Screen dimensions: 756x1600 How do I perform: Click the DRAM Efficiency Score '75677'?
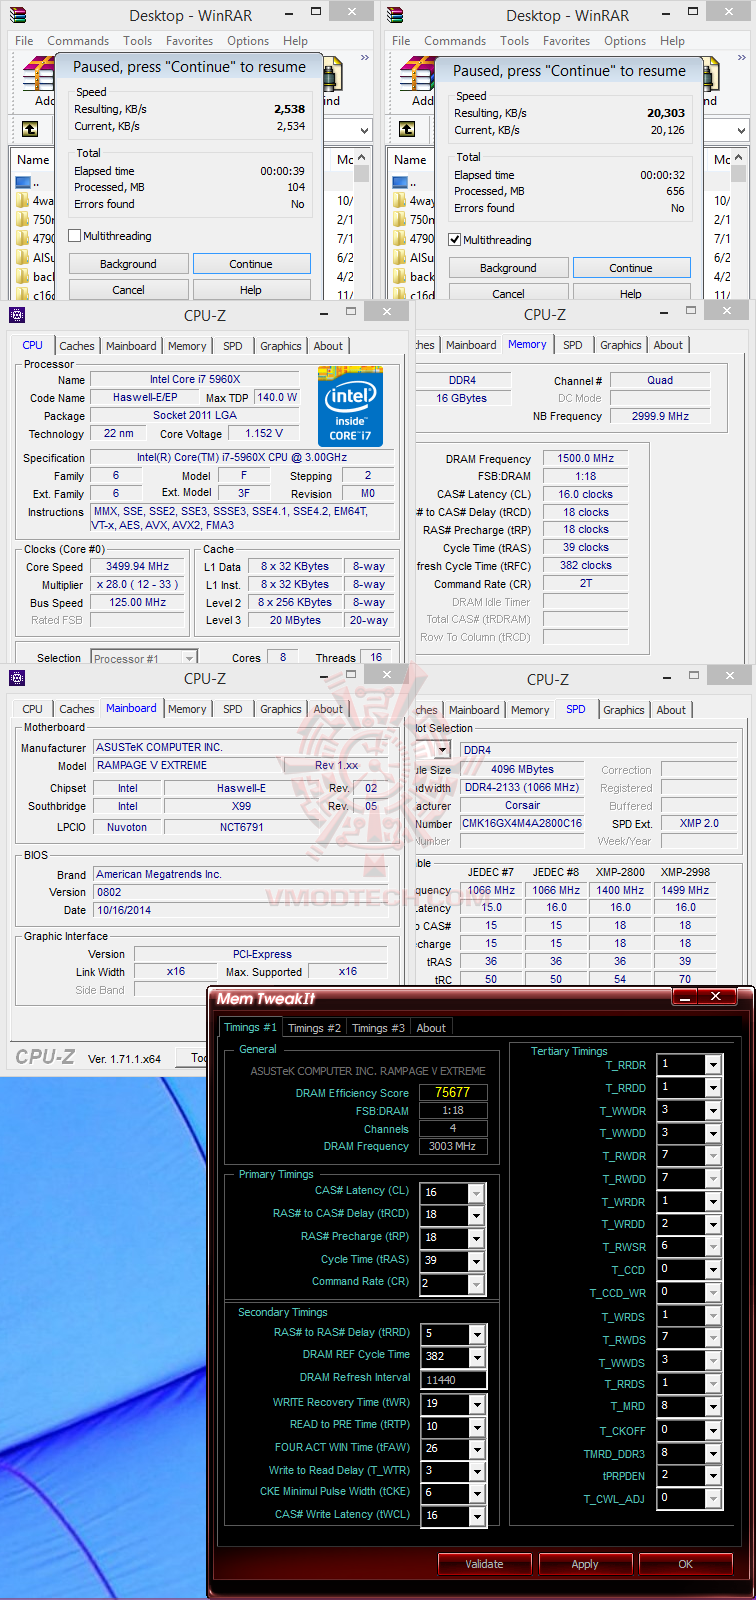point(452,1092)
